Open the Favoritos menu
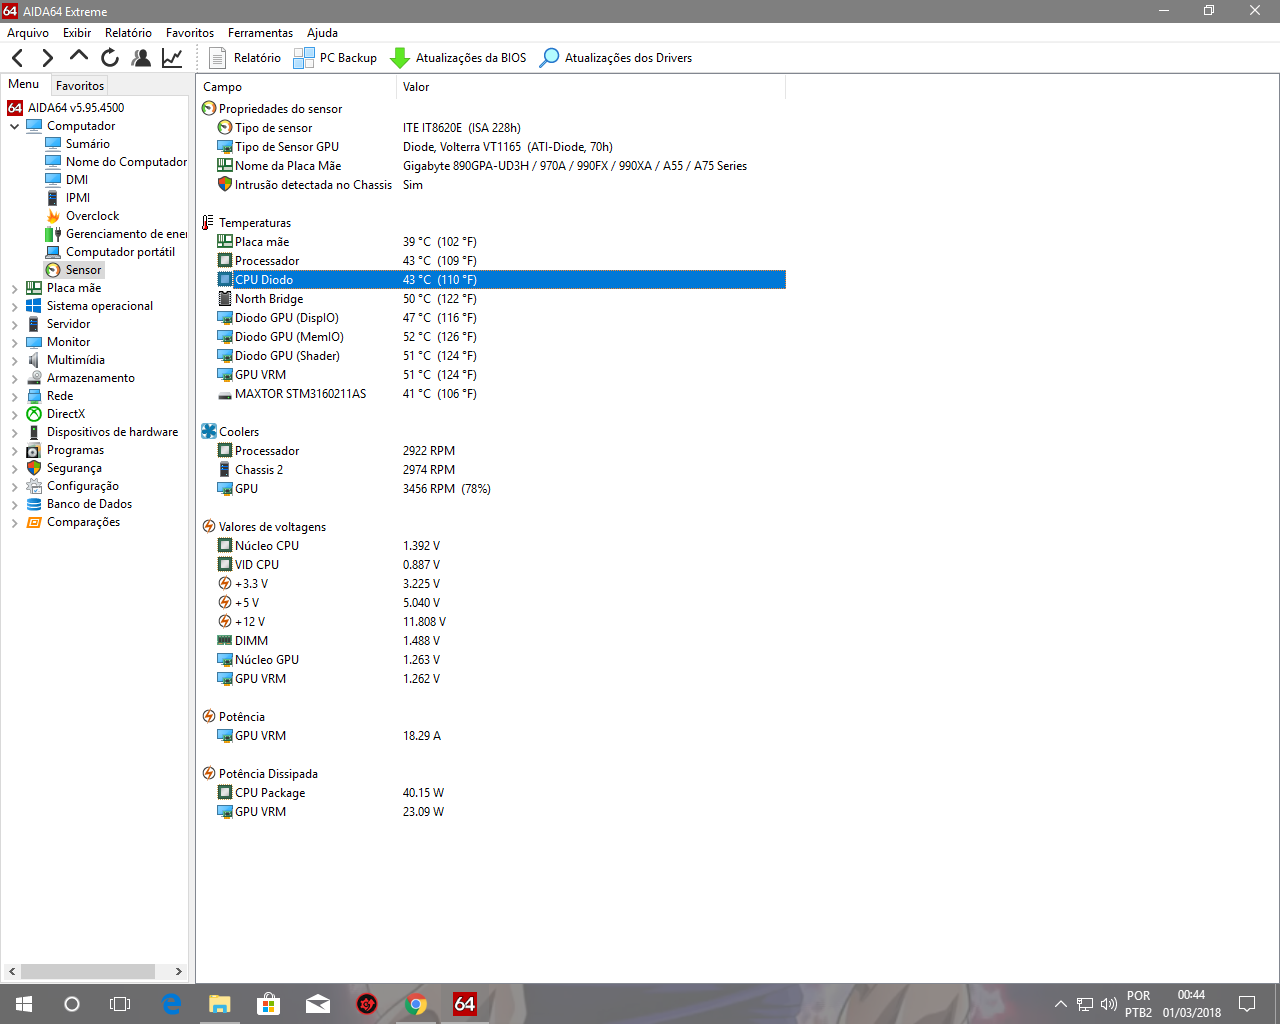Image resolution: width=1280 pixels, height=1024 pixels. tap(190, 33)
